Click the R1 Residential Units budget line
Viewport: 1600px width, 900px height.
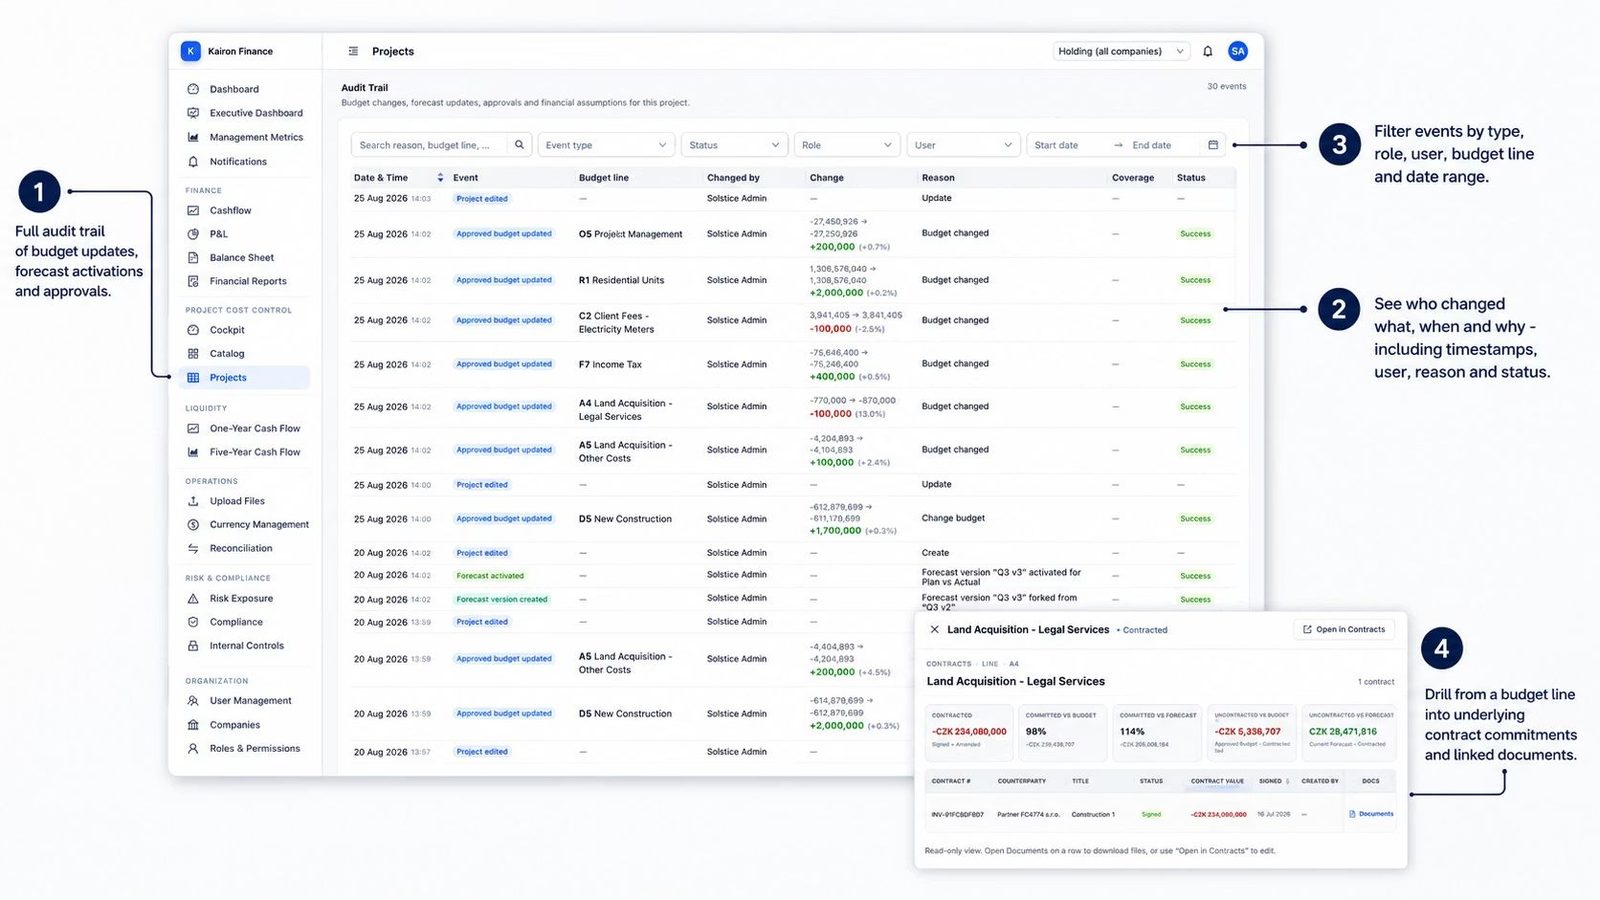tap(621, 280)
